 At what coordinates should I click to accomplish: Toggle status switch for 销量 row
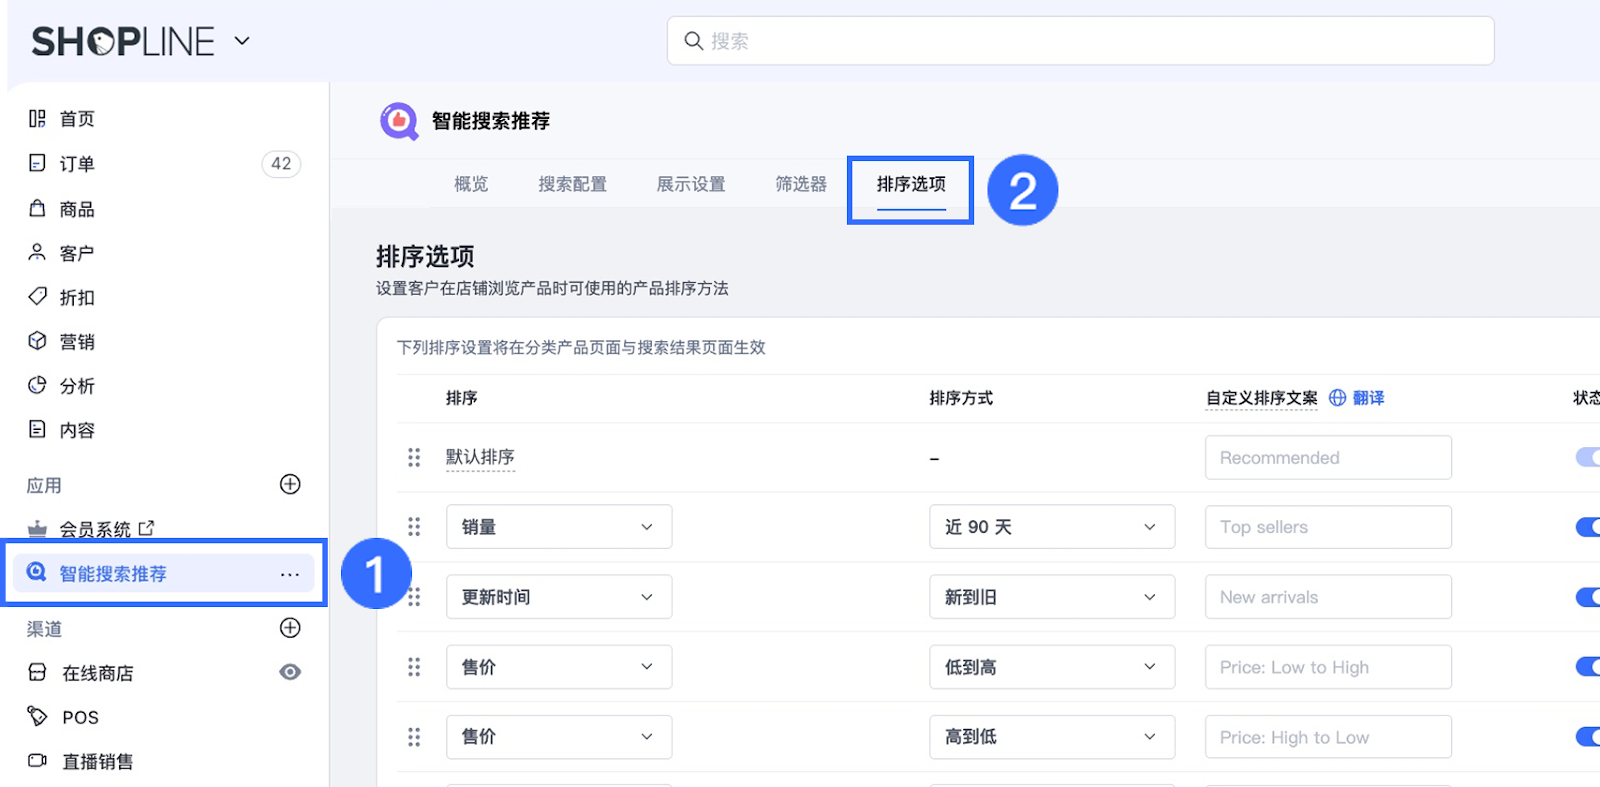tap(1587, 527)
